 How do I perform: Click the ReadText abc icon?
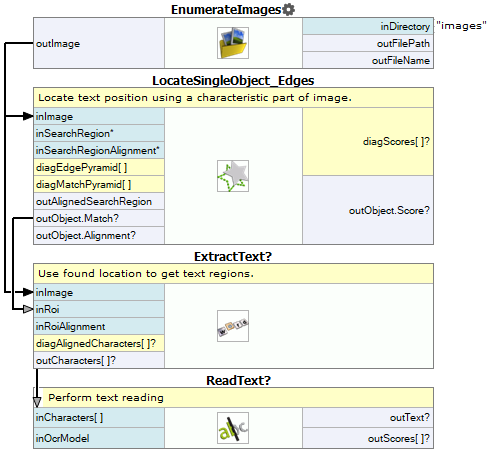pyautogui.click(x=233, y=428)
